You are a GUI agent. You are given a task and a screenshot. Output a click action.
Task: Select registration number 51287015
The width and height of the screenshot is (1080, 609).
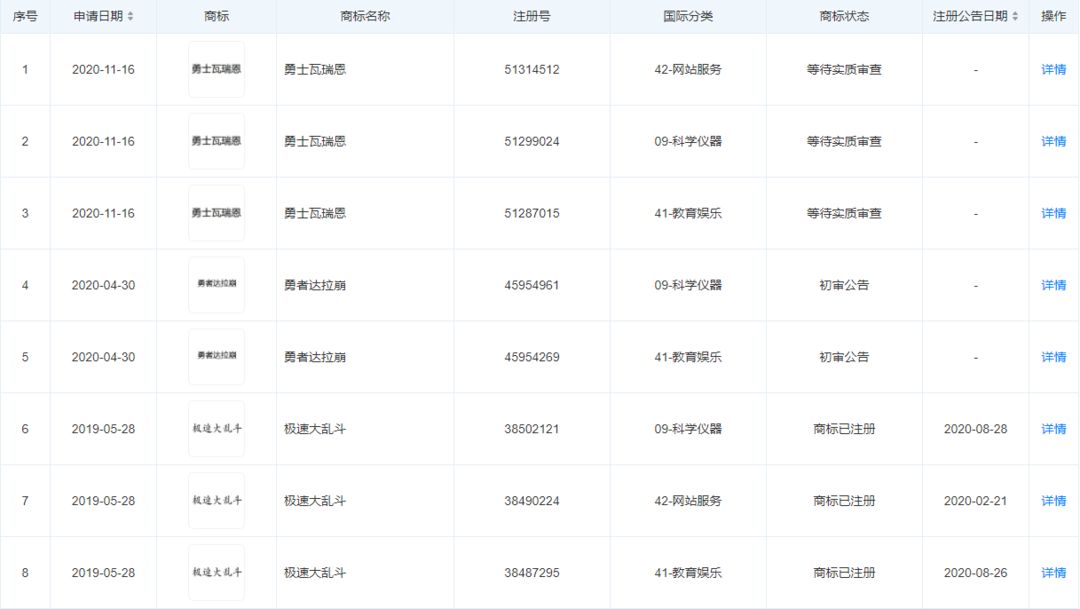(532, 214)
